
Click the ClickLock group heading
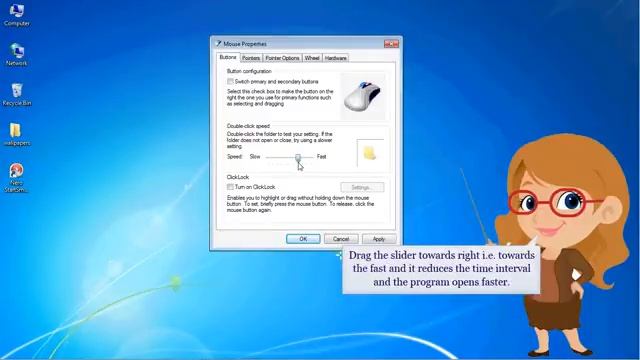pos(238,177)
